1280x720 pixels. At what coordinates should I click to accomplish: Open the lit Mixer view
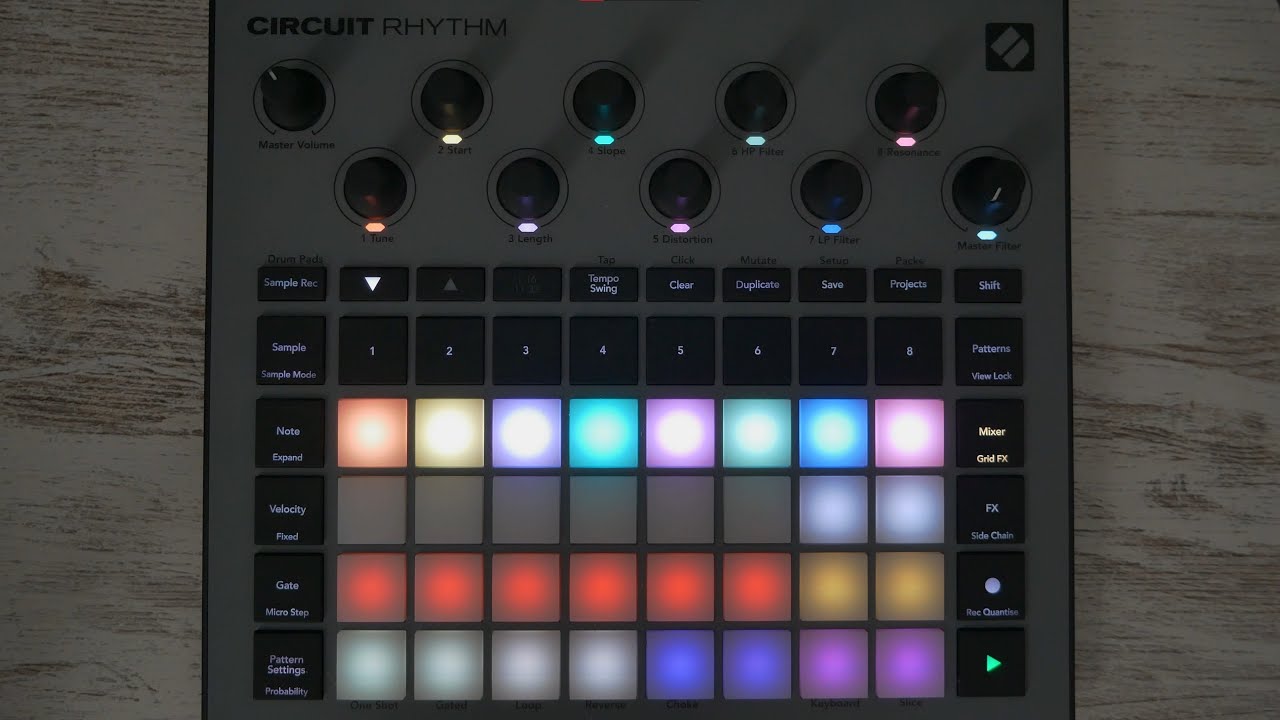(991, 433)
